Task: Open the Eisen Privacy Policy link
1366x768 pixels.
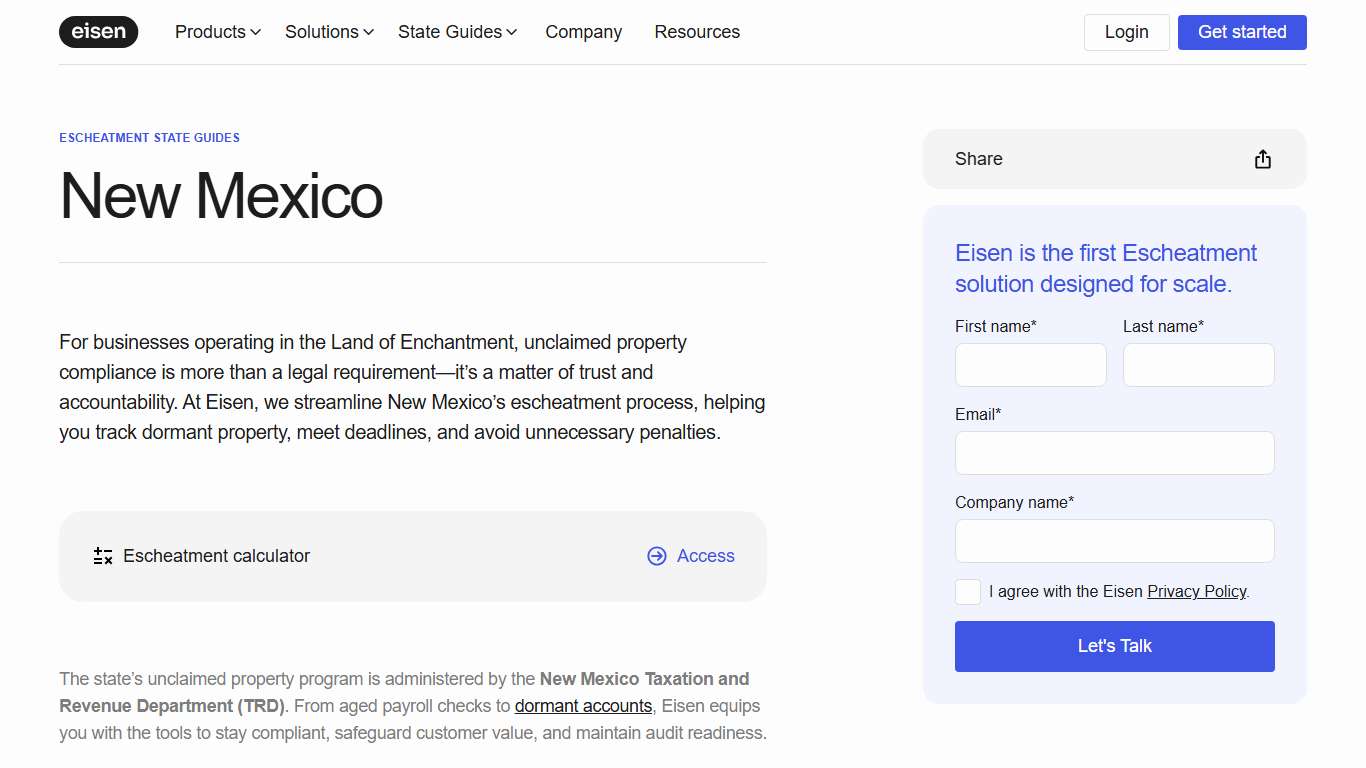Action: tap(1196, 592)
